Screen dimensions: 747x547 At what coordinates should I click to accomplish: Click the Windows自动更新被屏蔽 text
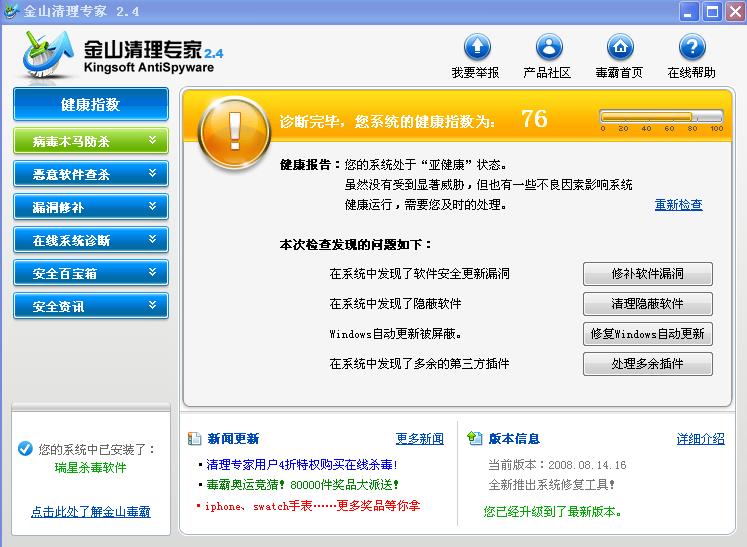395,334
